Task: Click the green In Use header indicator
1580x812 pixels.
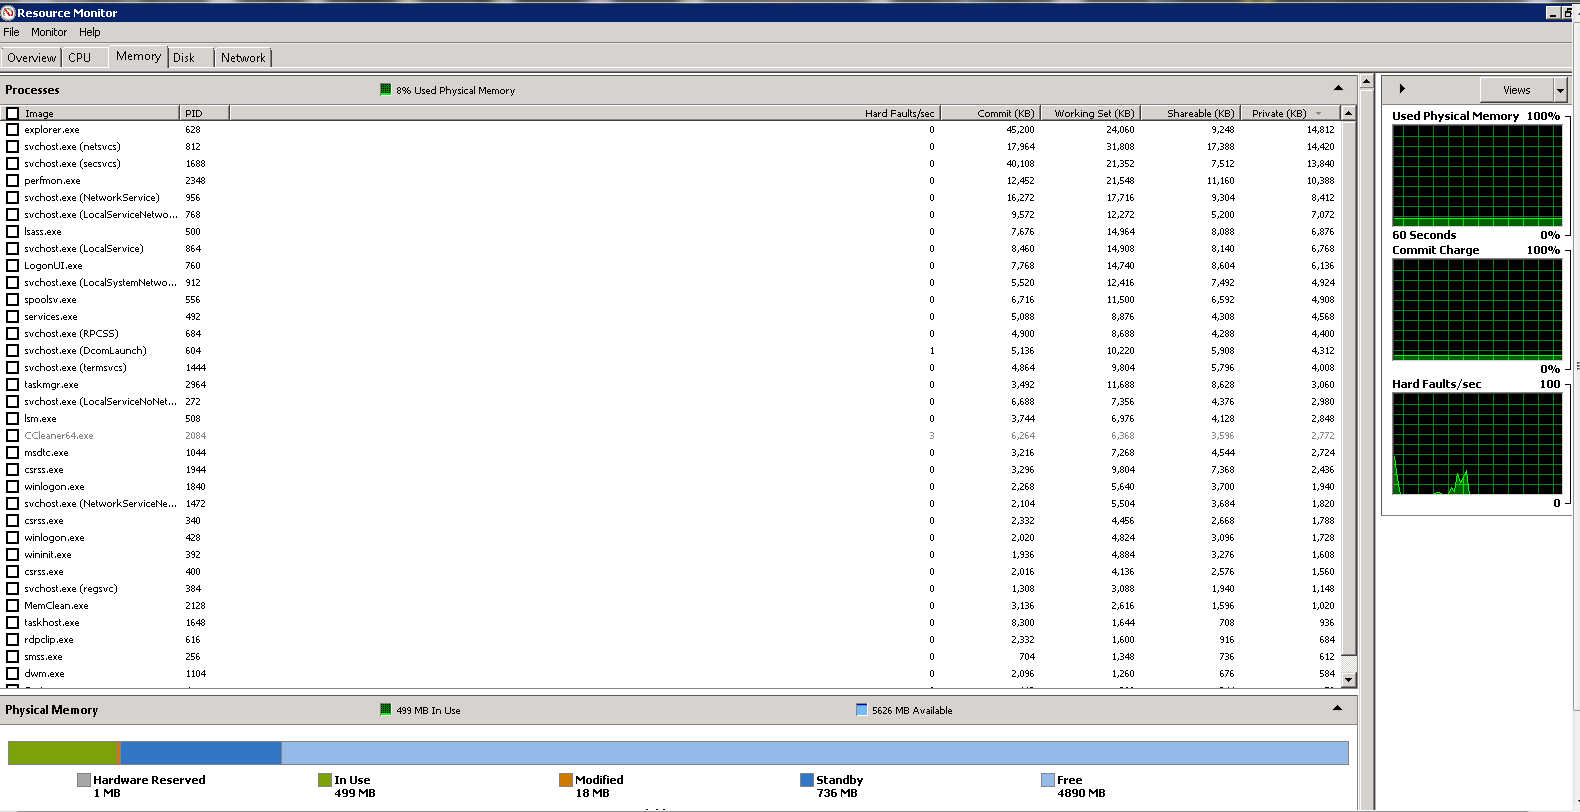Action: click(386, 710)
